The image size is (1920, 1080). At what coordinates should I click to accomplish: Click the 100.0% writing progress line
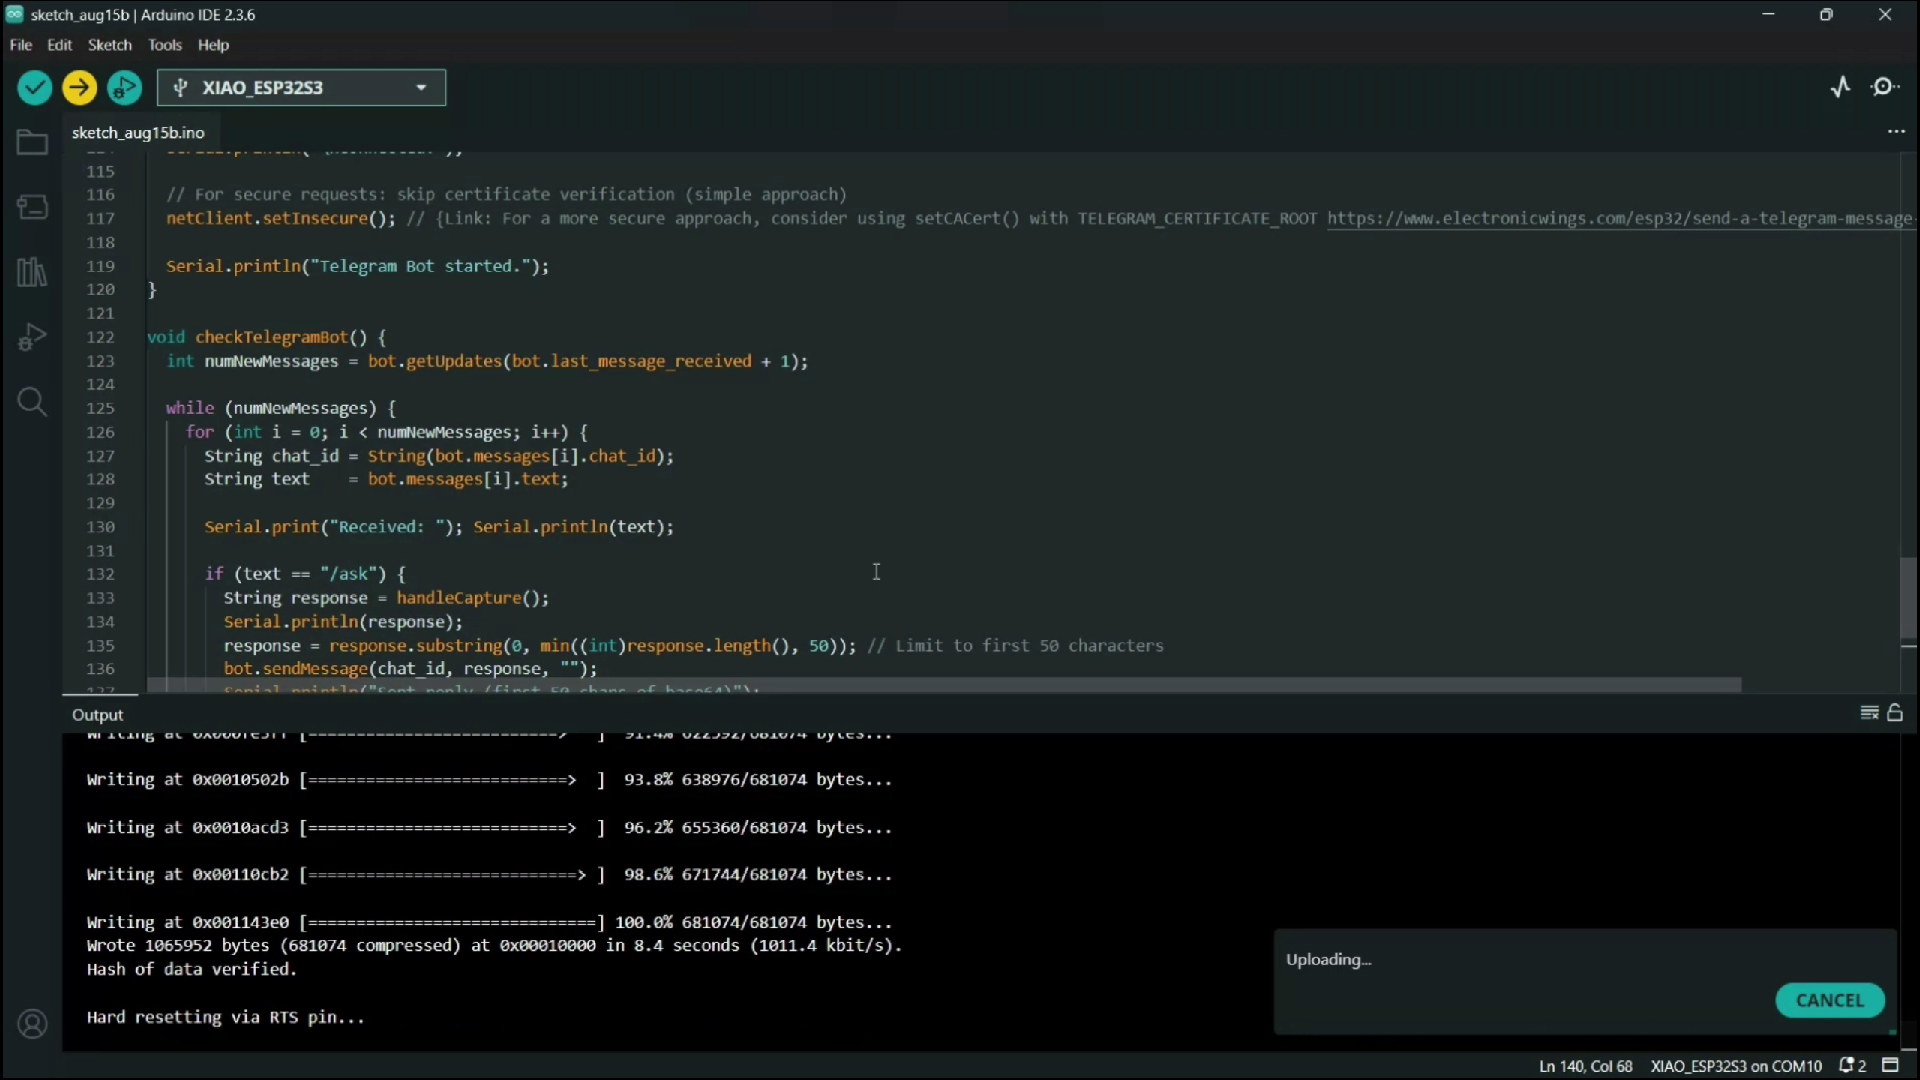coord(490,922)
